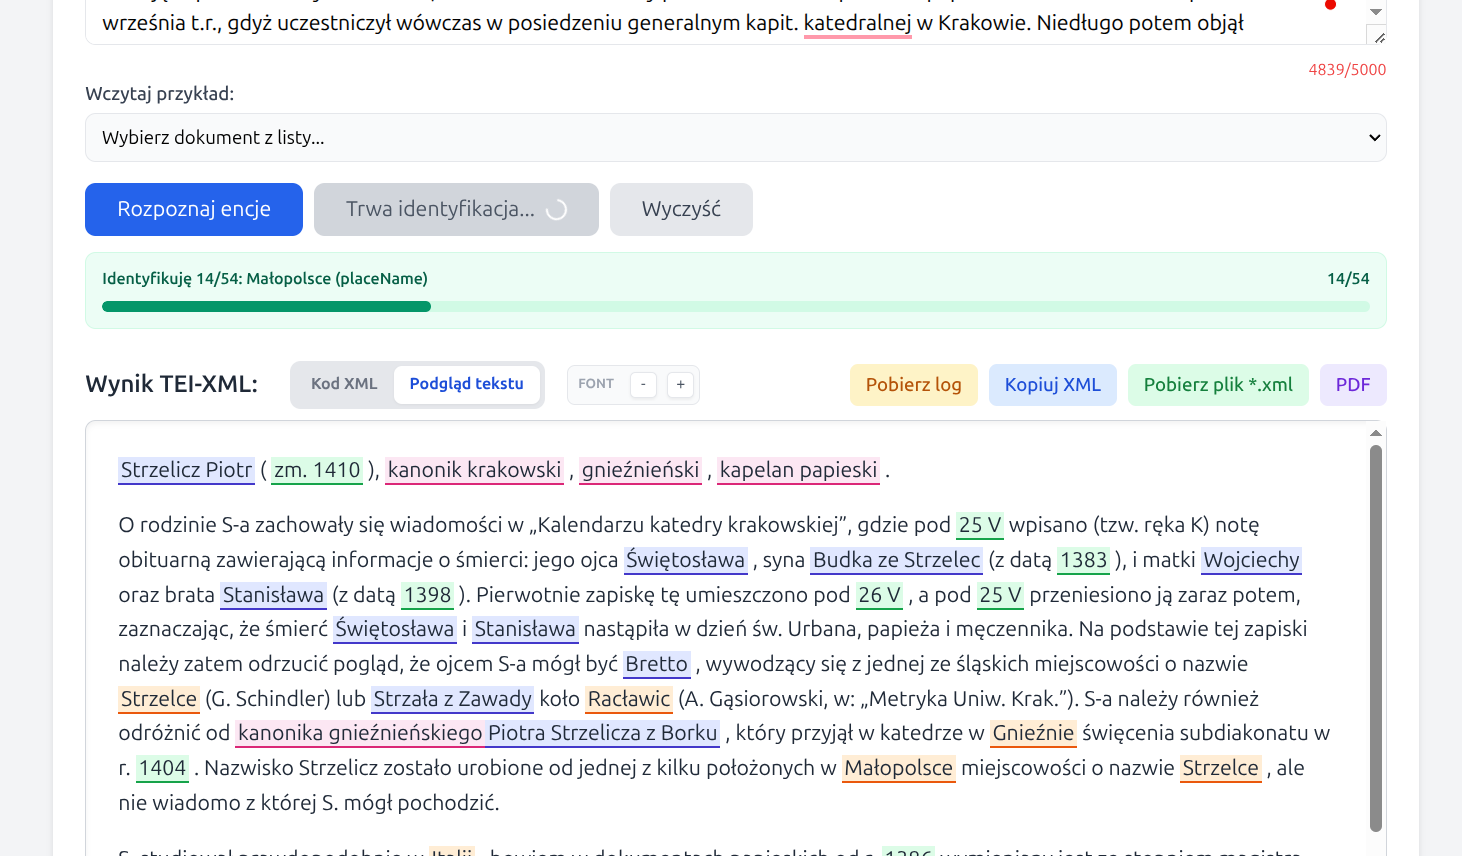Viewport: 1462px width, 856px height.
Task: Select the entity Budka ze Strzelec
Action: click(897, 560)
